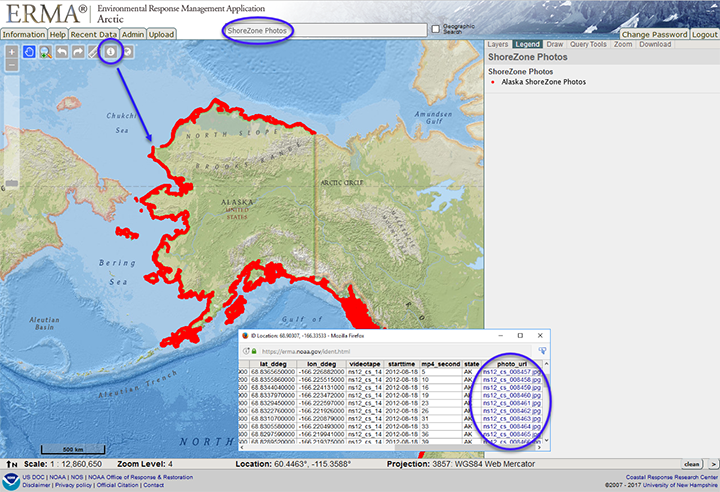Switch to the Zoom tab
Viewport: 720px width, 492px height.
click(x=623, y=45)
